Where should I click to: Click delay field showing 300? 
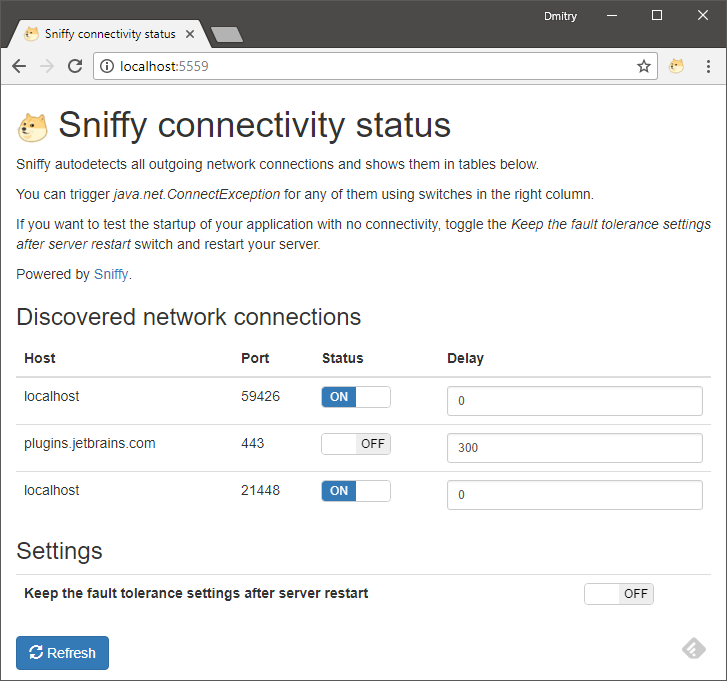click(574, 448)
